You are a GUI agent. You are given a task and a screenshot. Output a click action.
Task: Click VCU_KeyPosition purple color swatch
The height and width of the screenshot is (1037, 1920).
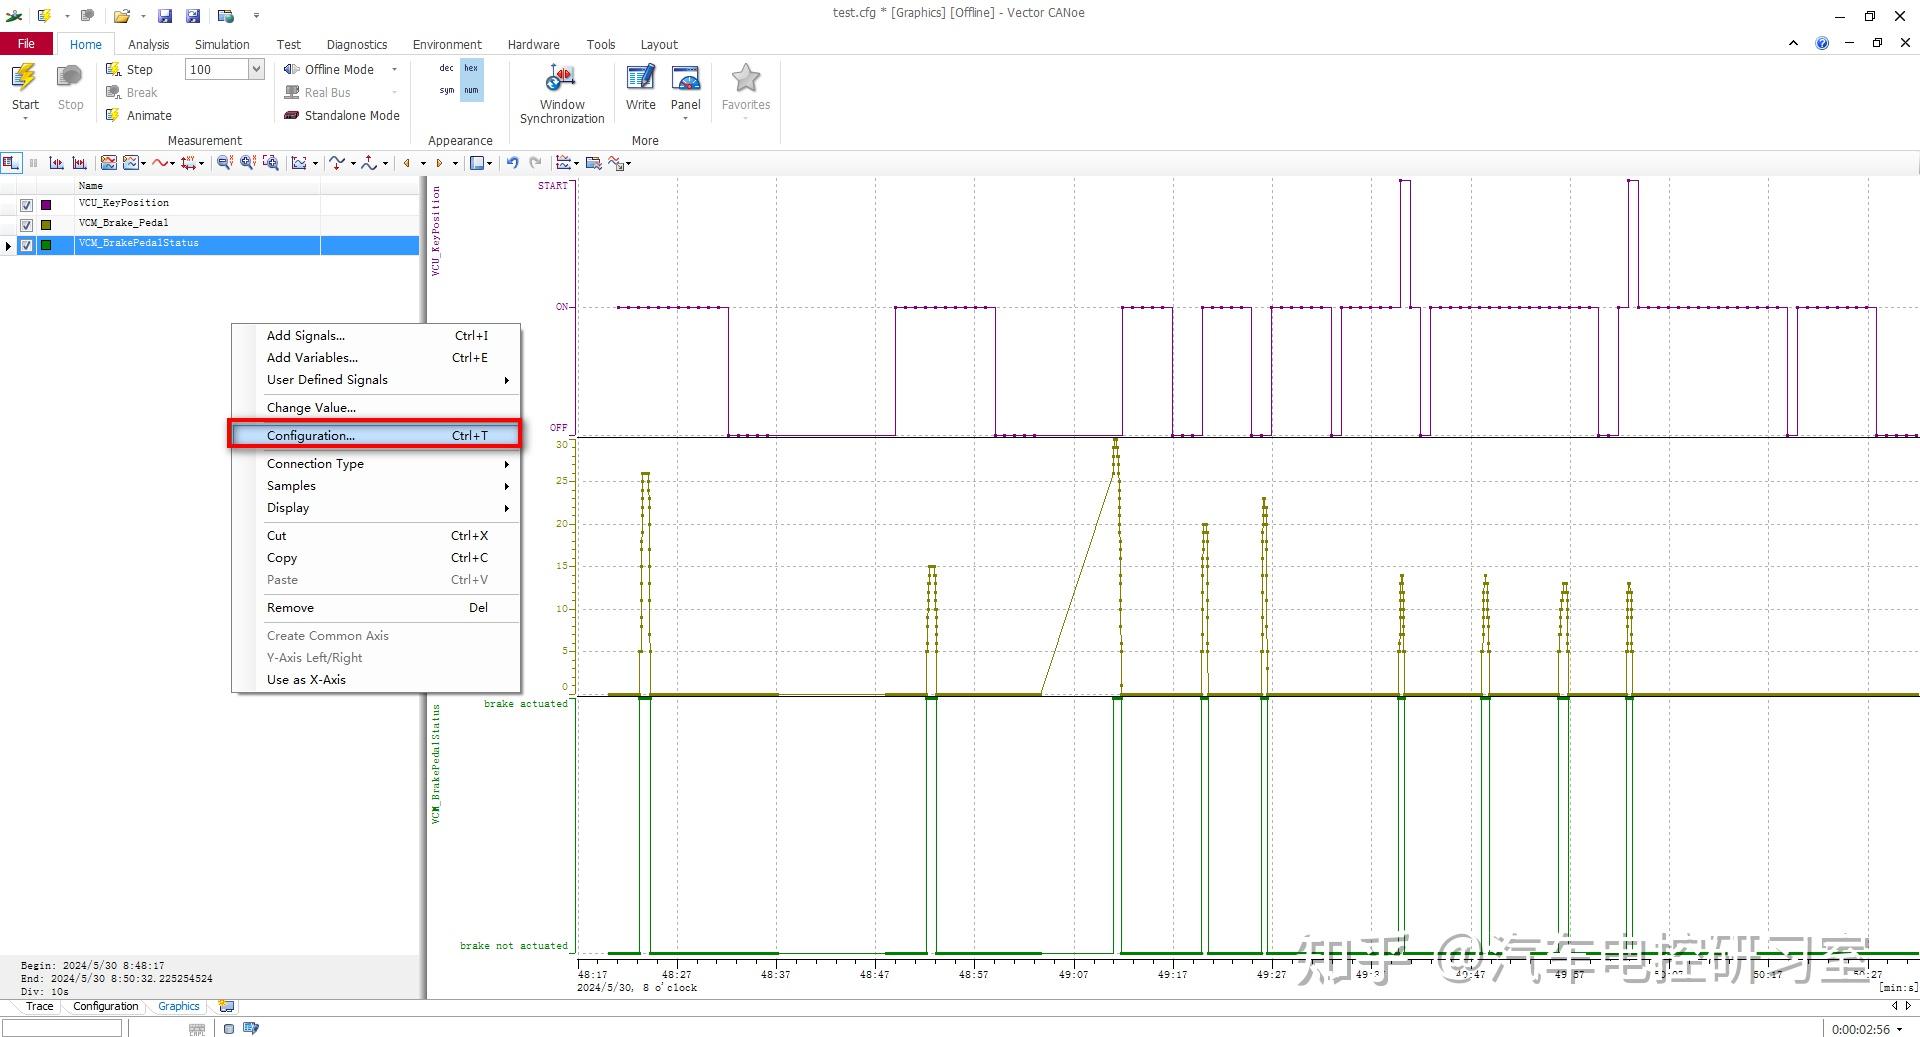click(46, 205)
